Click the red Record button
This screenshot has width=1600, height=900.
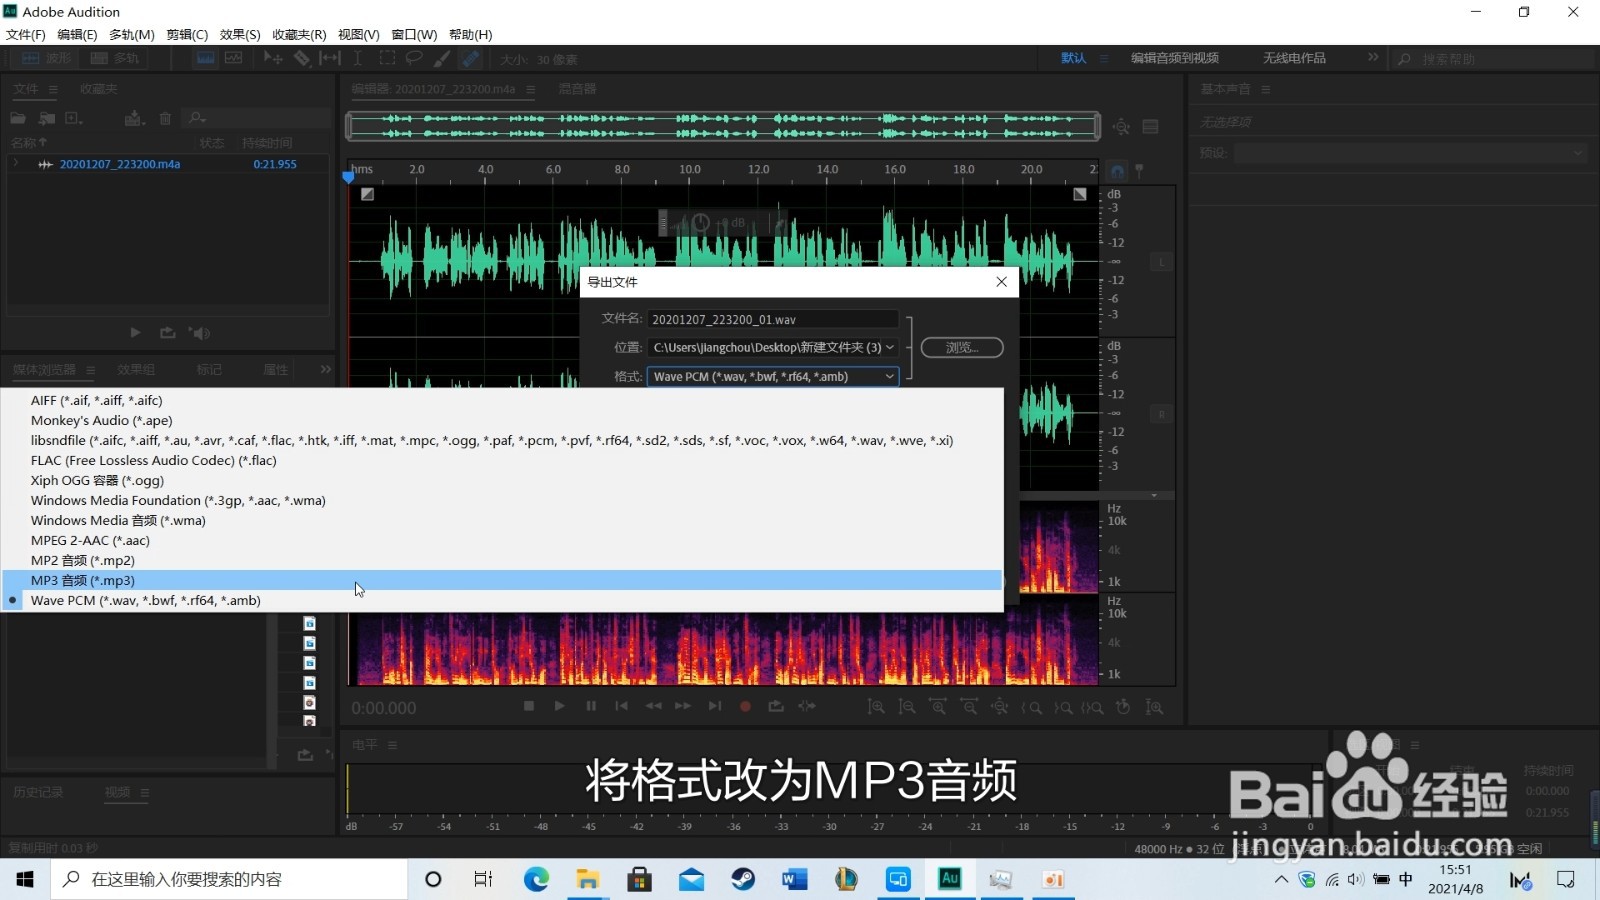(x=745, y=706)
